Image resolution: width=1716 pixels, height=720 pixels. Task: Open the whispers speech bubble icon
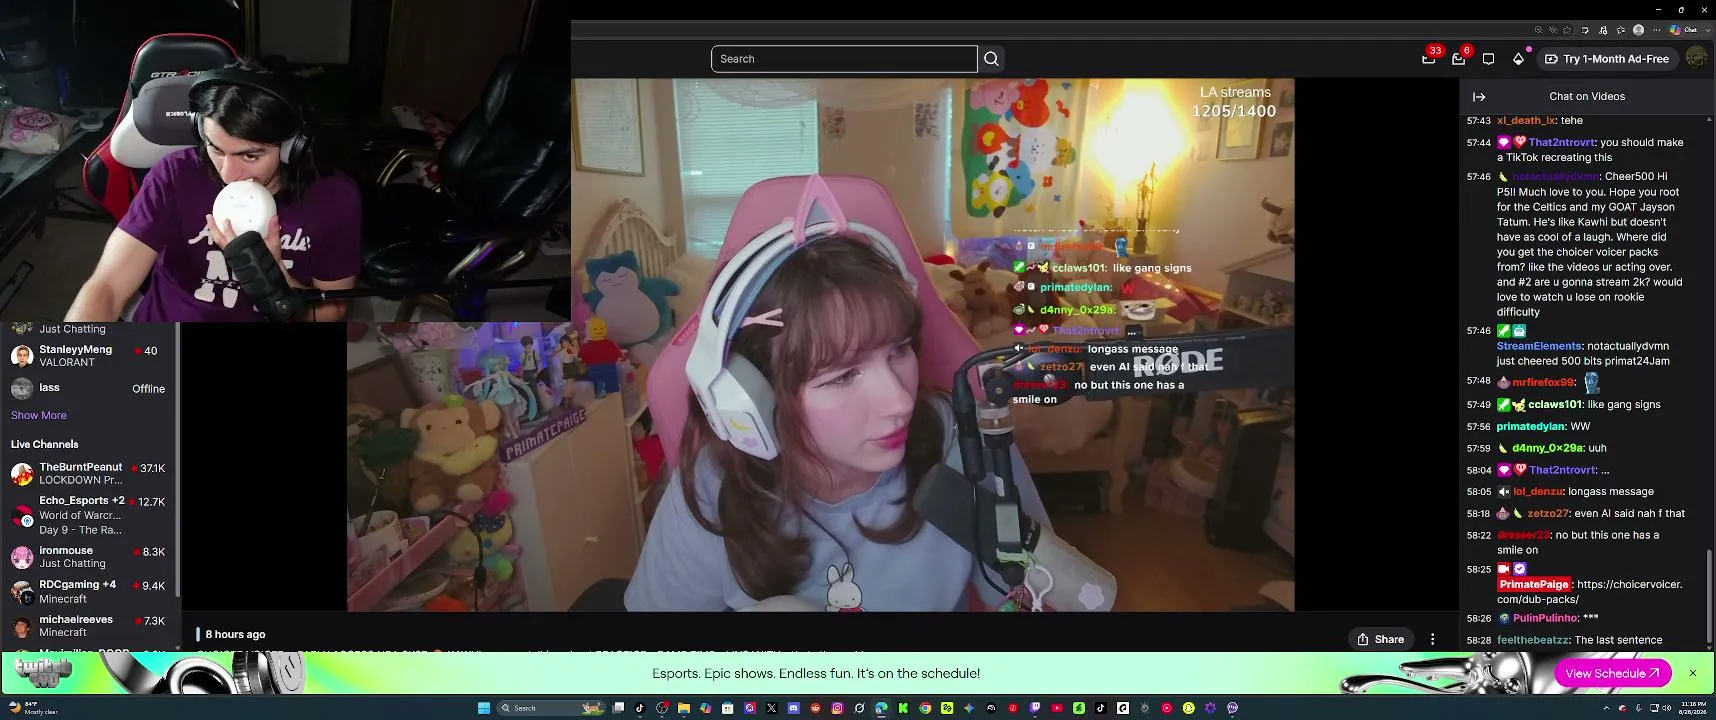(x=1489, y=59)
